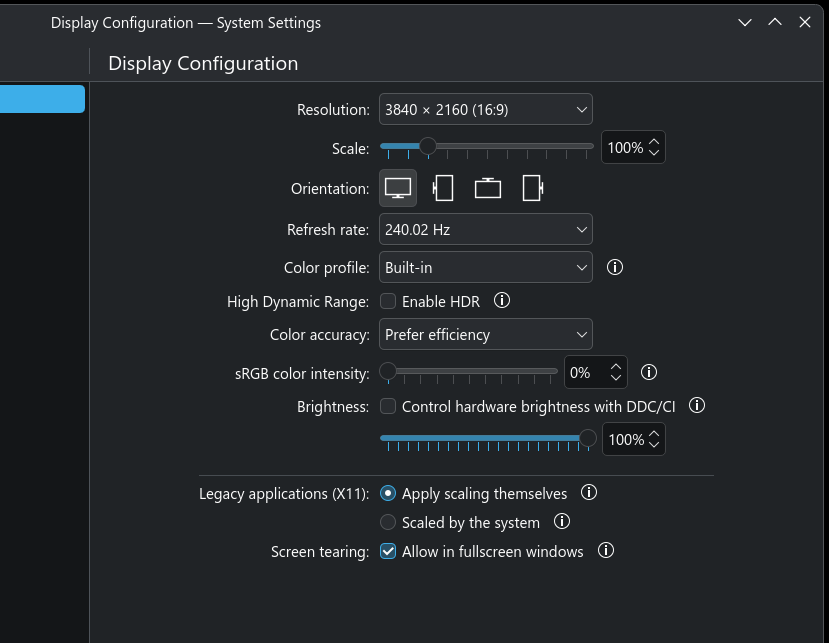
Task: Open info icon for Apply scaling themselves
Action: click(x=588, y=493)
